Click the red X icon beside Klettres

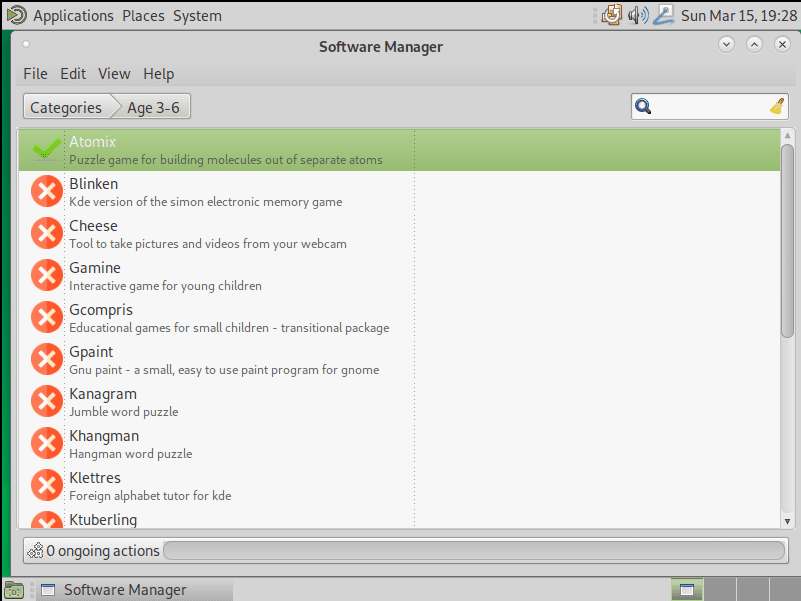click(x=47, y=485)
